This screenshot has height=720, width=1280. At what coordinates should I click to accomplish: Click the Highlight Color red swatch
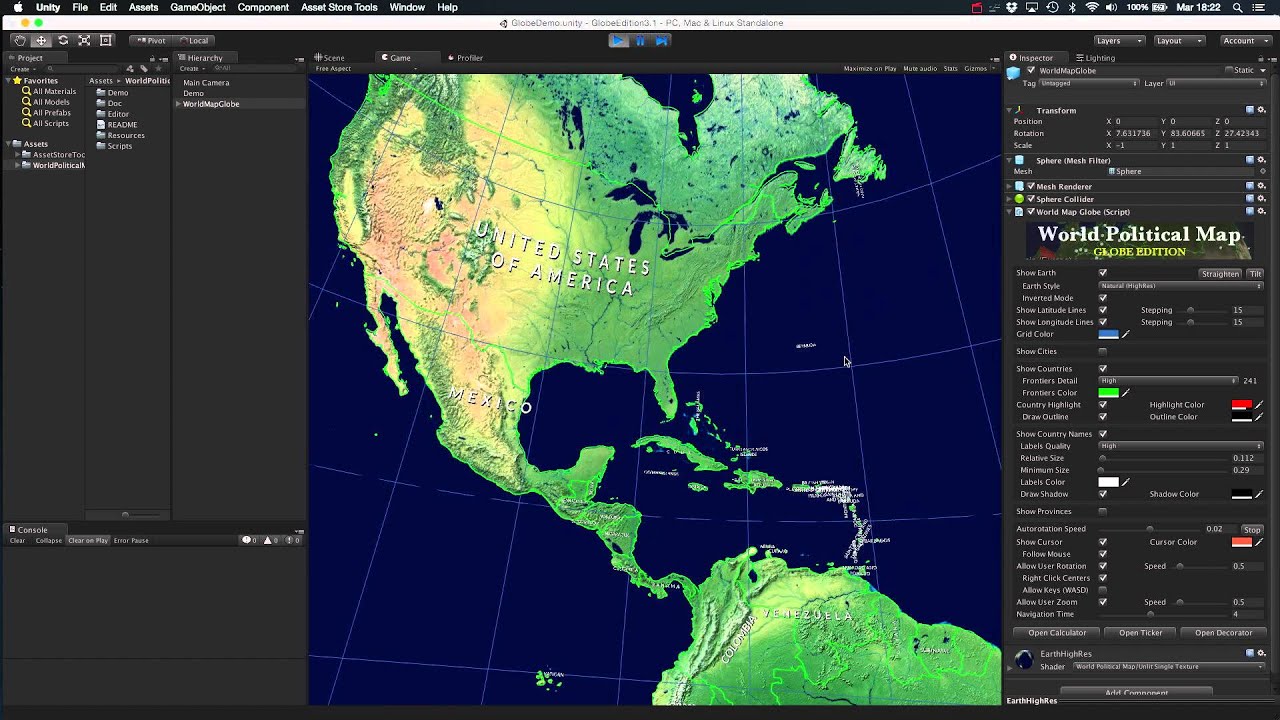tap(1241, 405)
